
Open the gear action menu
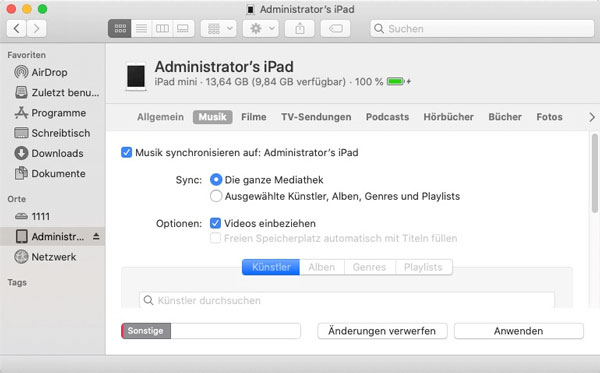pos(261,29)
